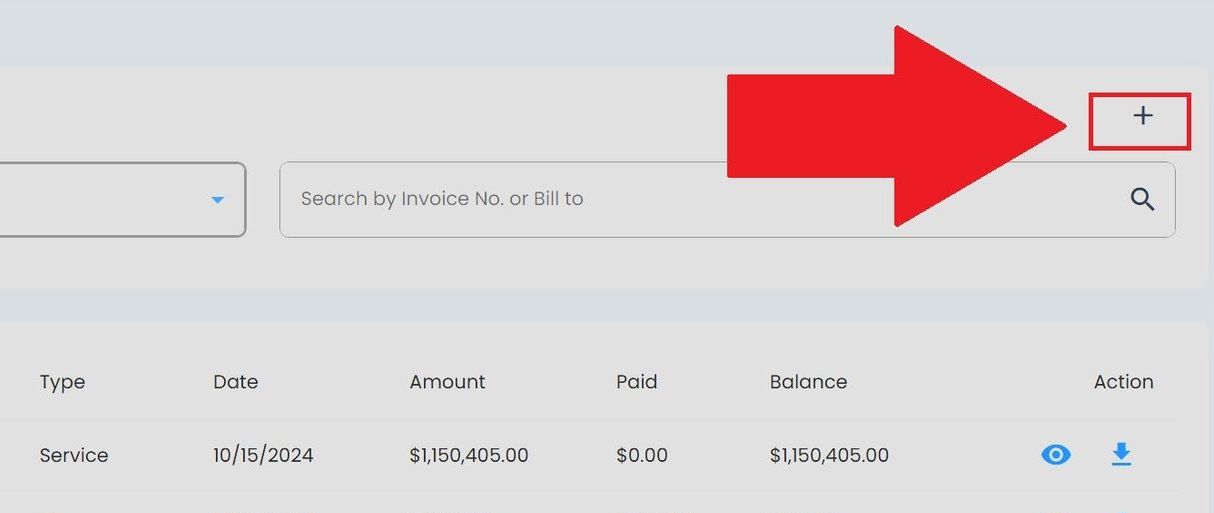Viewport: 1214px width, 513px height.
Task: Click the 10/15/2024 date cell
Action: point(263,455)
